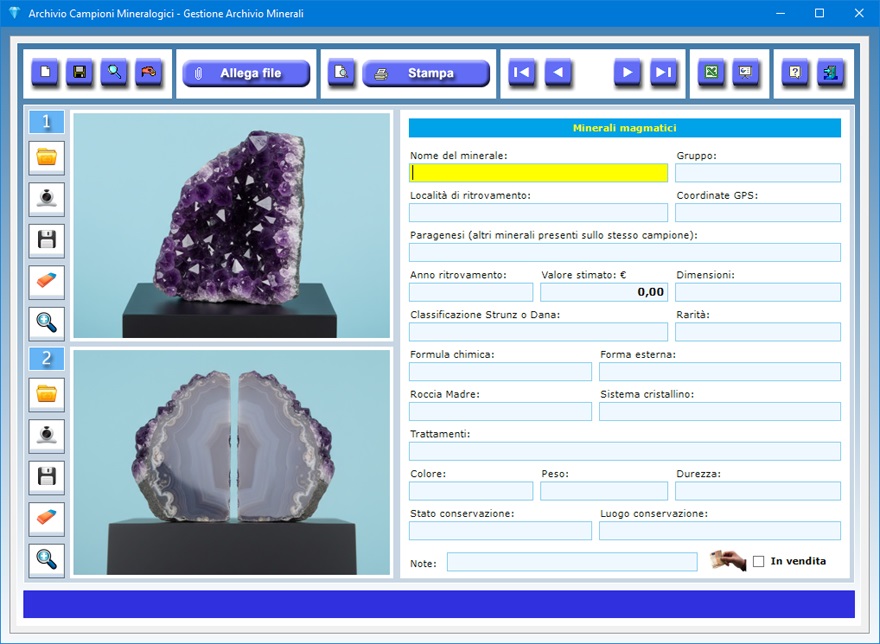Zoom image 2 with the magnifier icon
Image resolution: width=880 pixels, height=644 pixels.
[47, 560]
